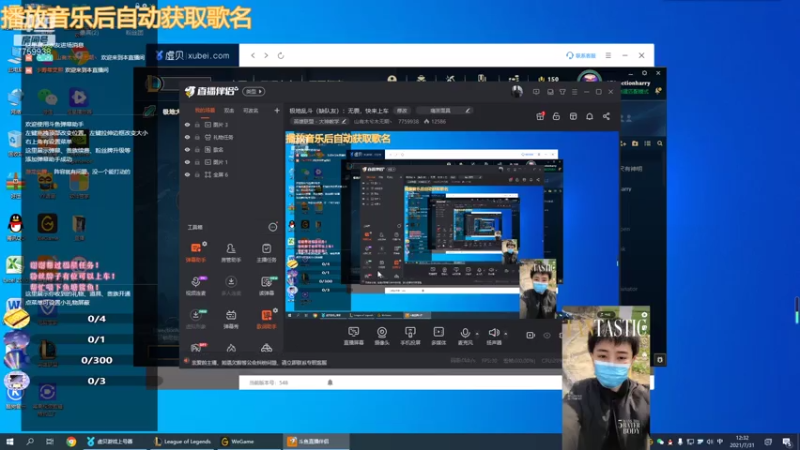Open the hamburger menu in streaming app title bar
Viewport: 800px width, 450px height.
tap(574, 92)
